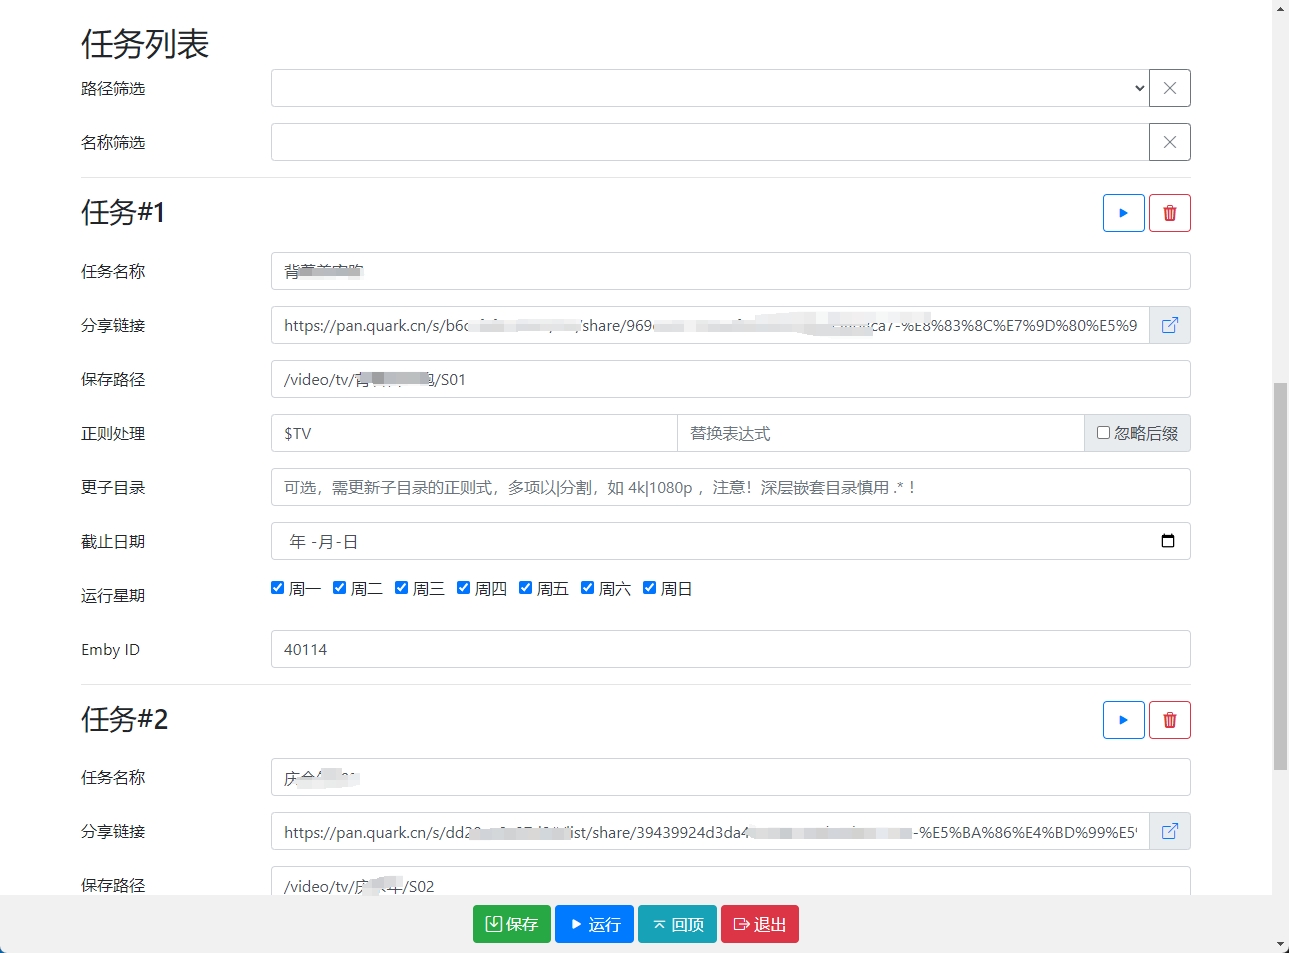Screen dimensions: 1289x953
Task: Clear the 路径筛选 field with its X icon
Action: point(1169,87)
